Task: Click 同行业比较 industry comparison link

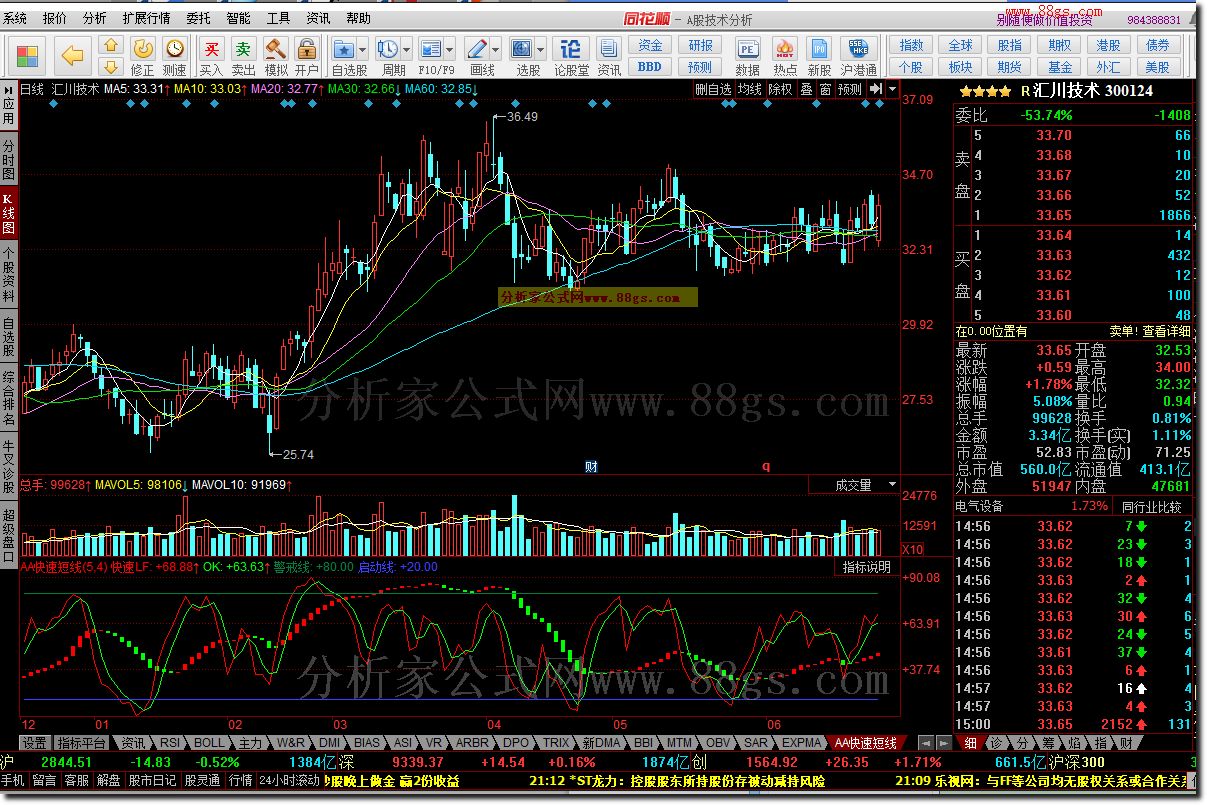Action: tap(1151, 507)
